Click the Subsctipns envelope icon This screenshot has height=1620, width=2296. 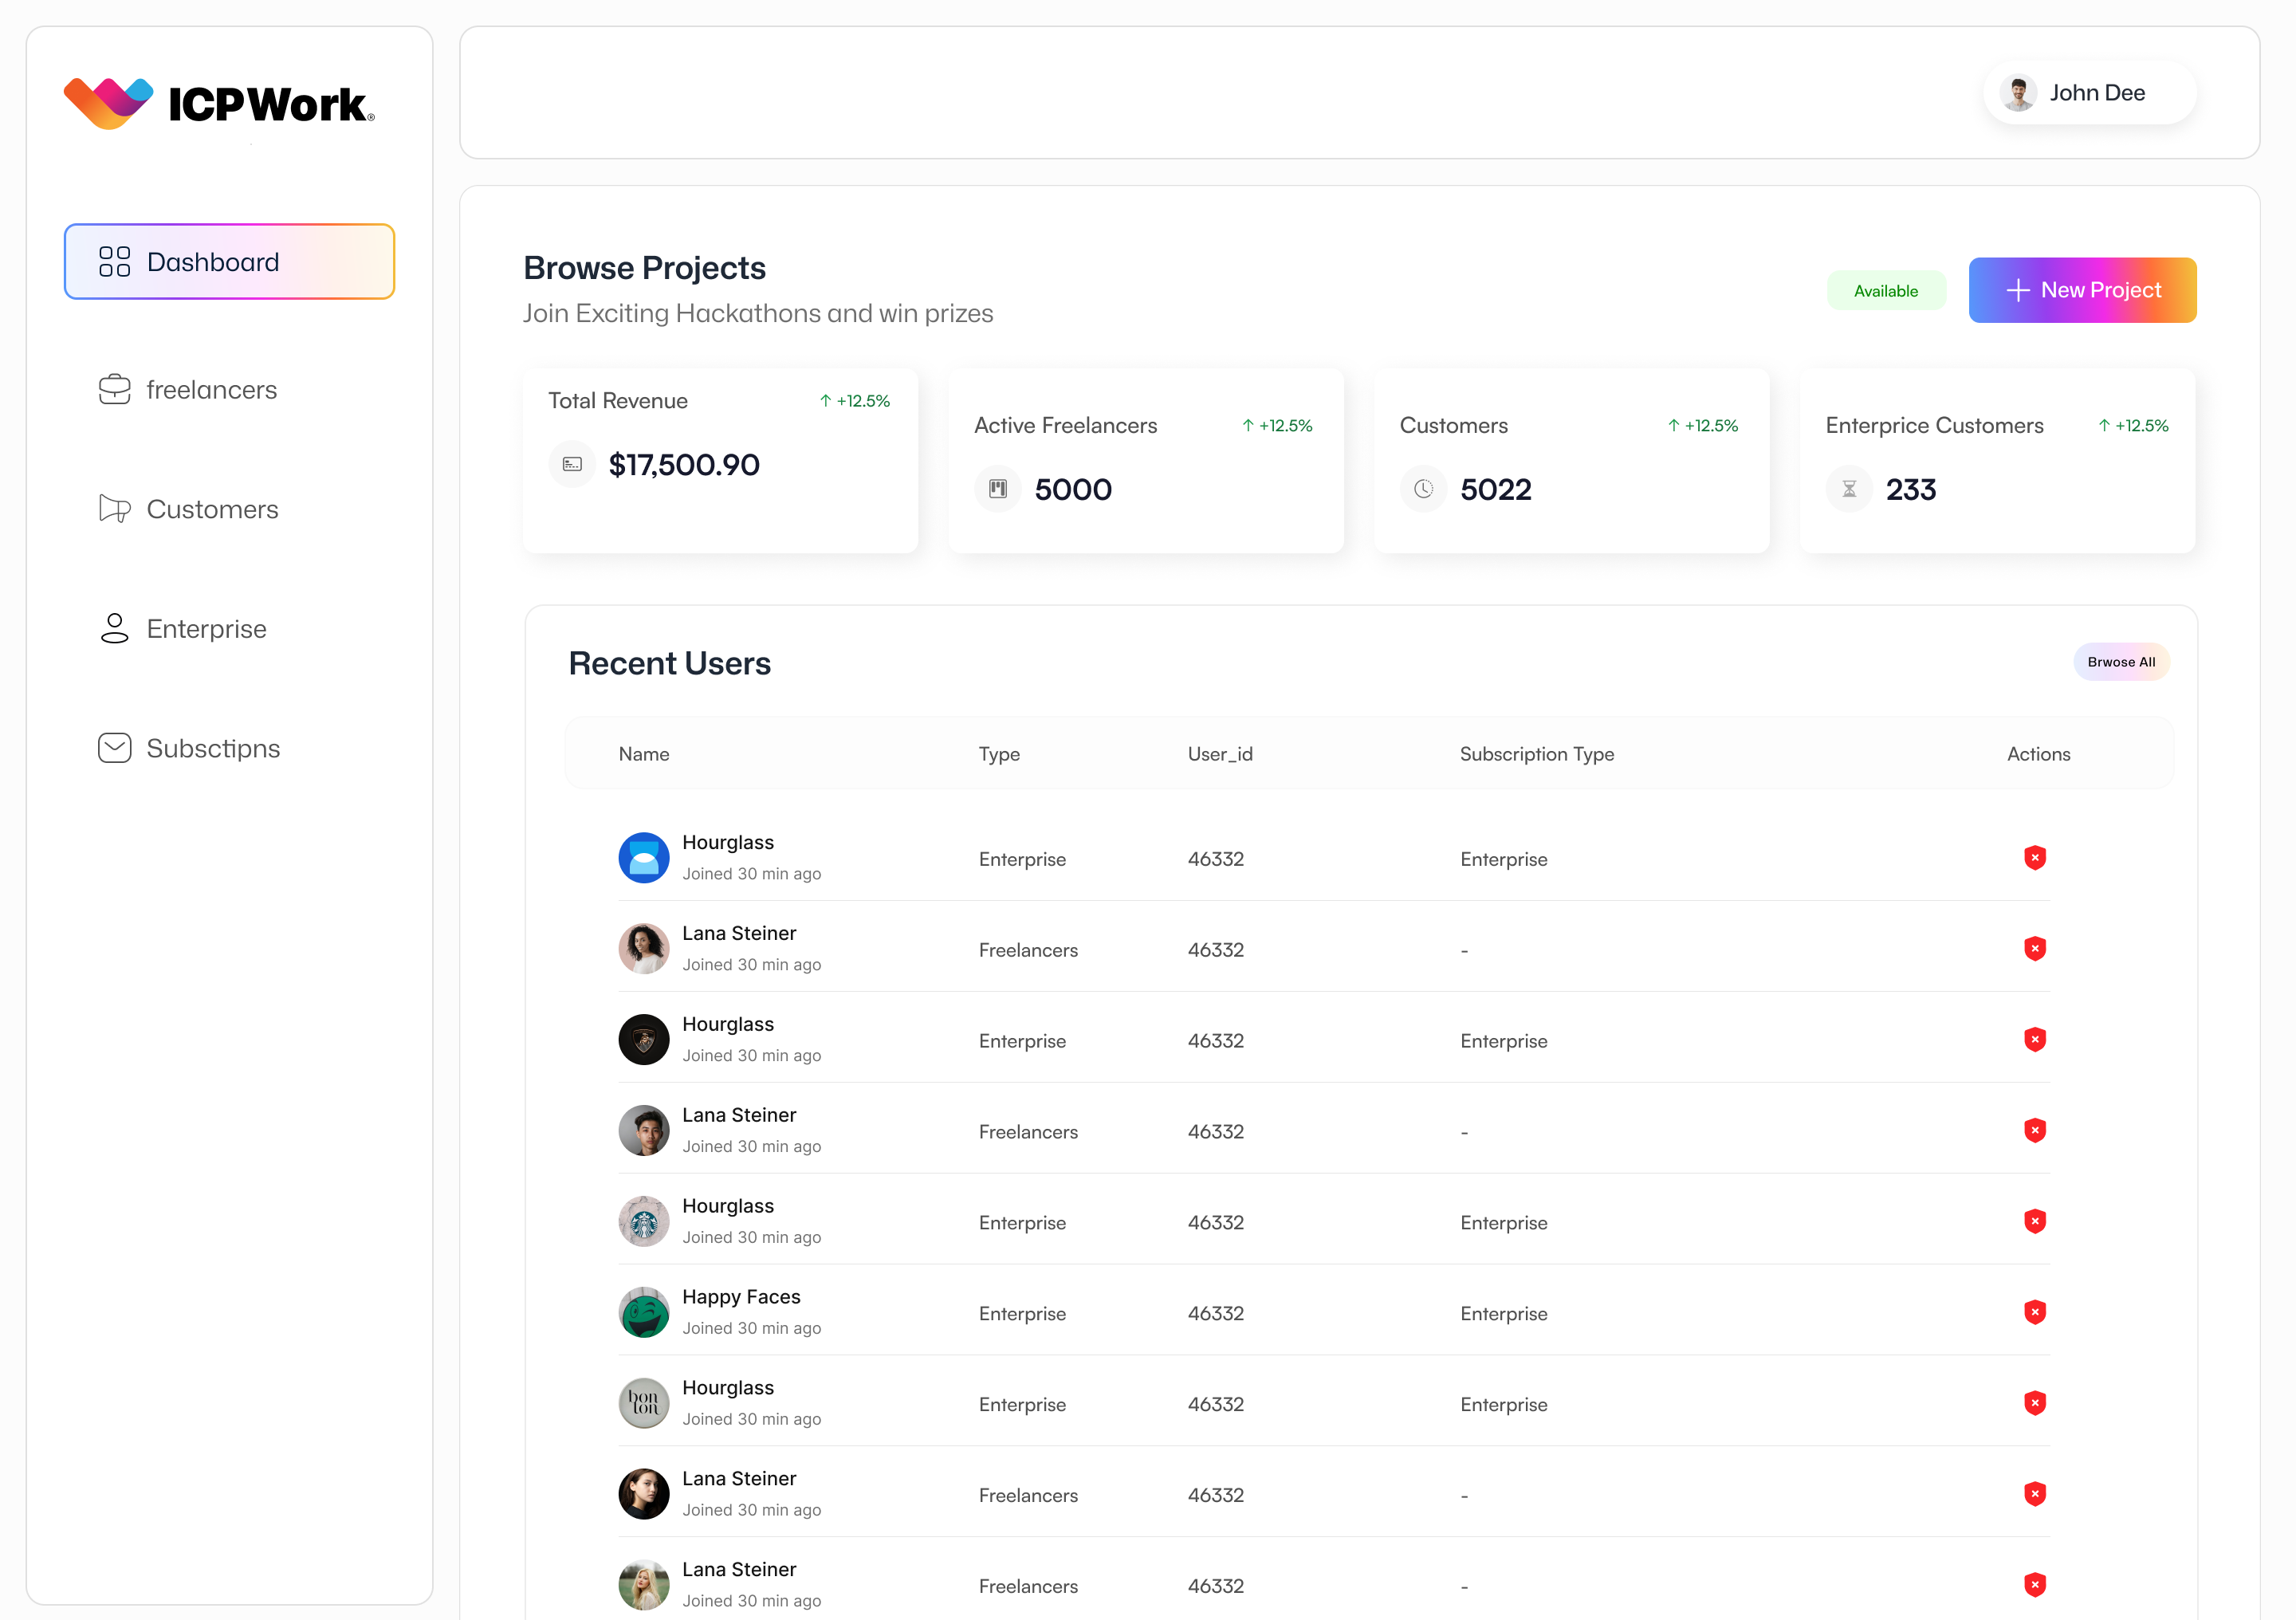[115, 747]
